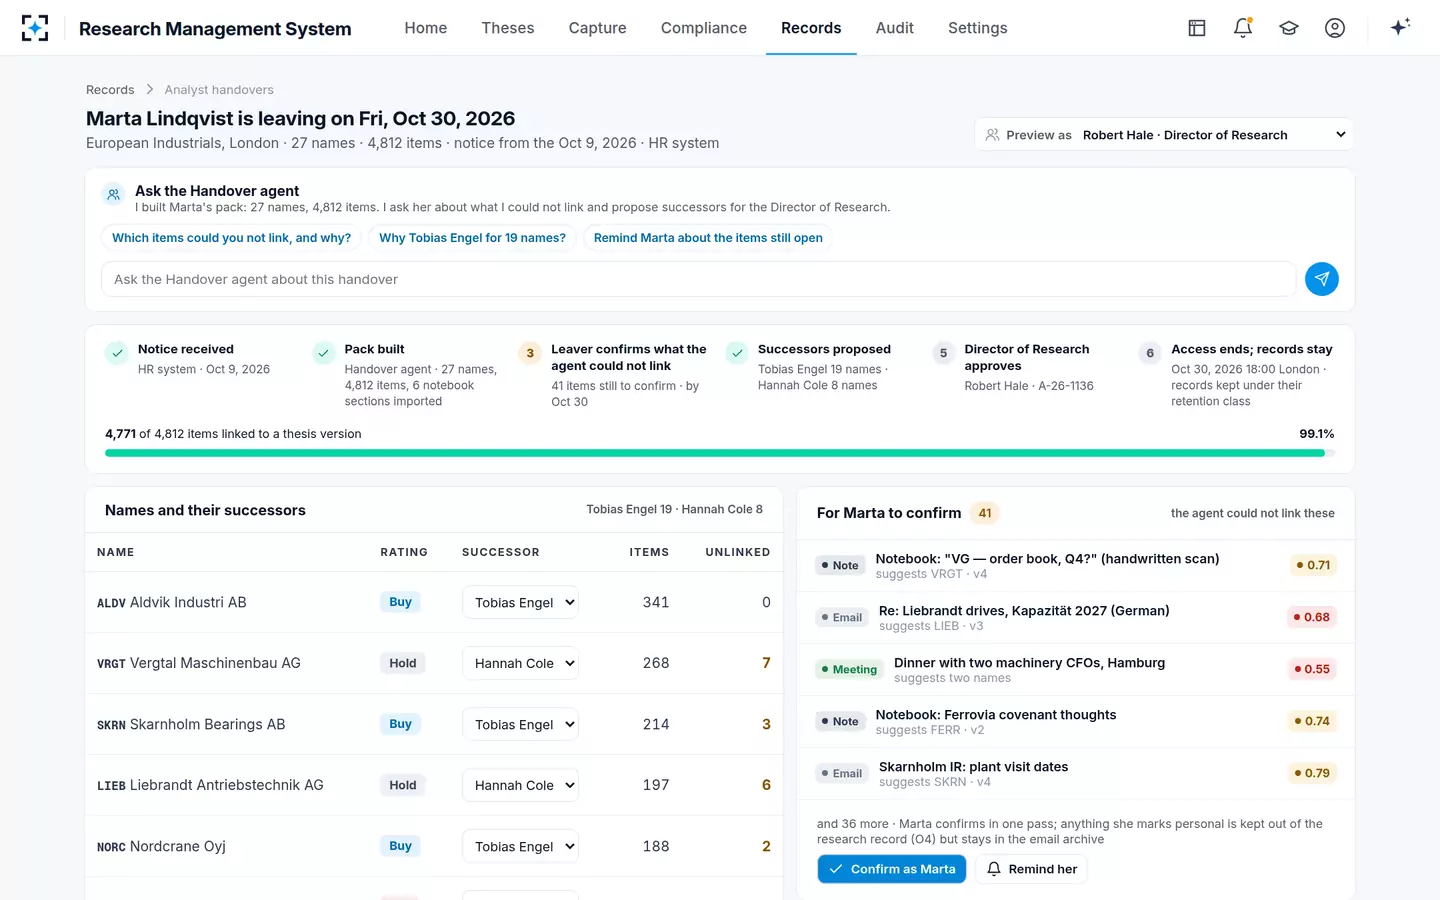Select the step 3 badge for Leaver confirms
1440x900 pixels.
pyautogui.click(x=530, y=353)
